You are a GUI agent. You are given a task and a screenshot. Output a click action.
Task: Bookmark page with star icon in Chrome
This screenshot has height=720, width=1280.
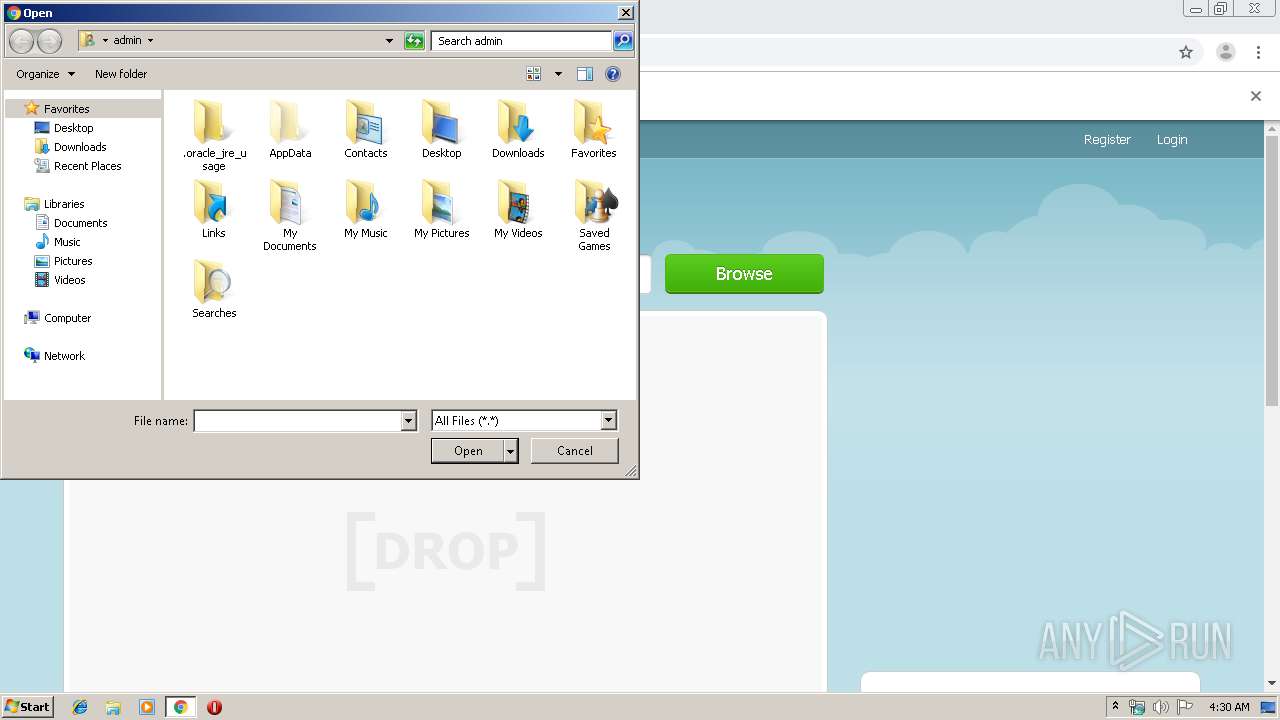tap(1186, 52)
